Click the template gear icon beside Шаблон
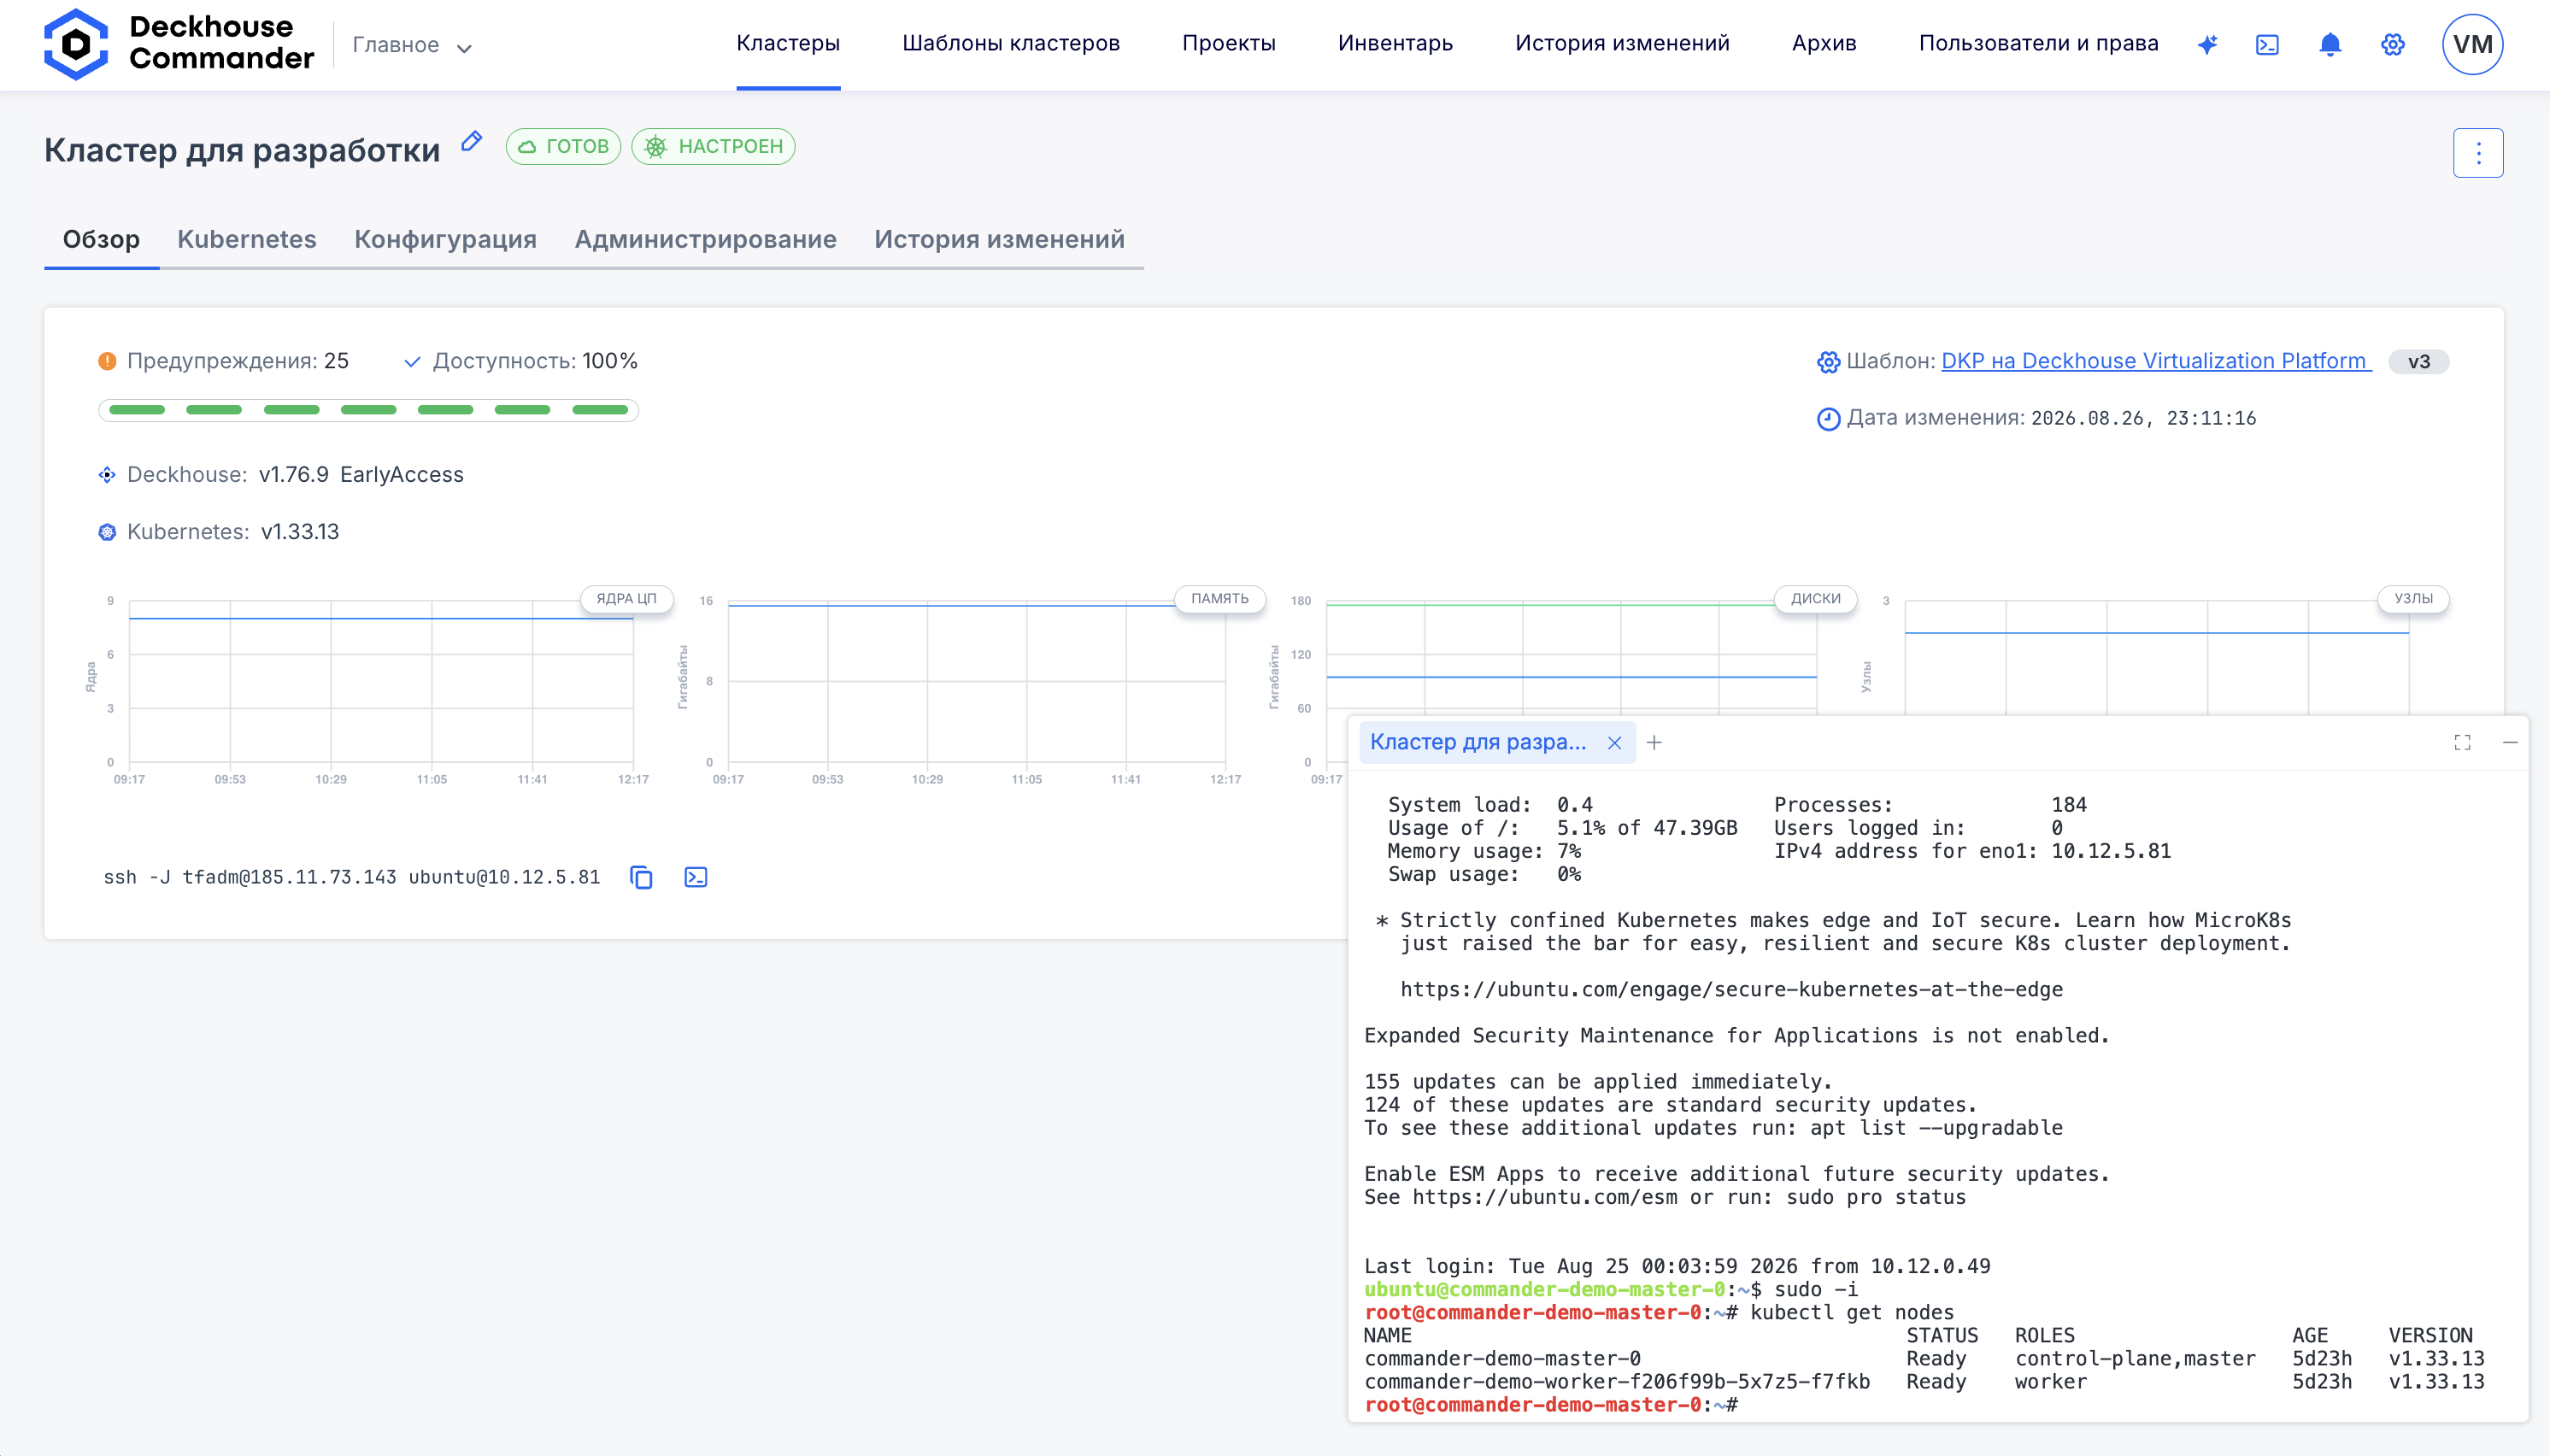Screen dimensions: 2550x1456 coord(1828,362)
